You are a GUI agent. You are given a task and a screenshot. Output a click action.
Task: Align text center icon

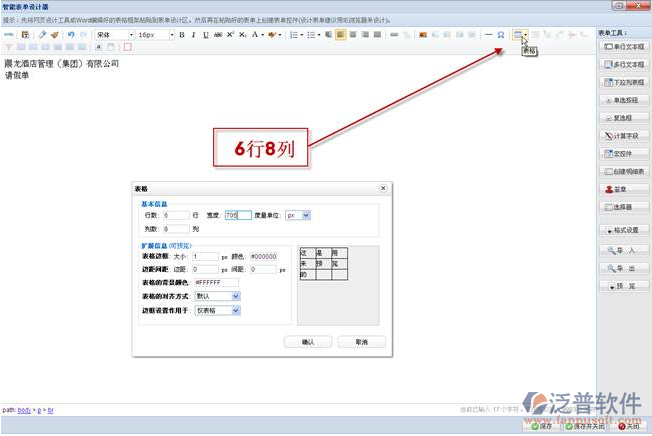[x=353, y=35]
